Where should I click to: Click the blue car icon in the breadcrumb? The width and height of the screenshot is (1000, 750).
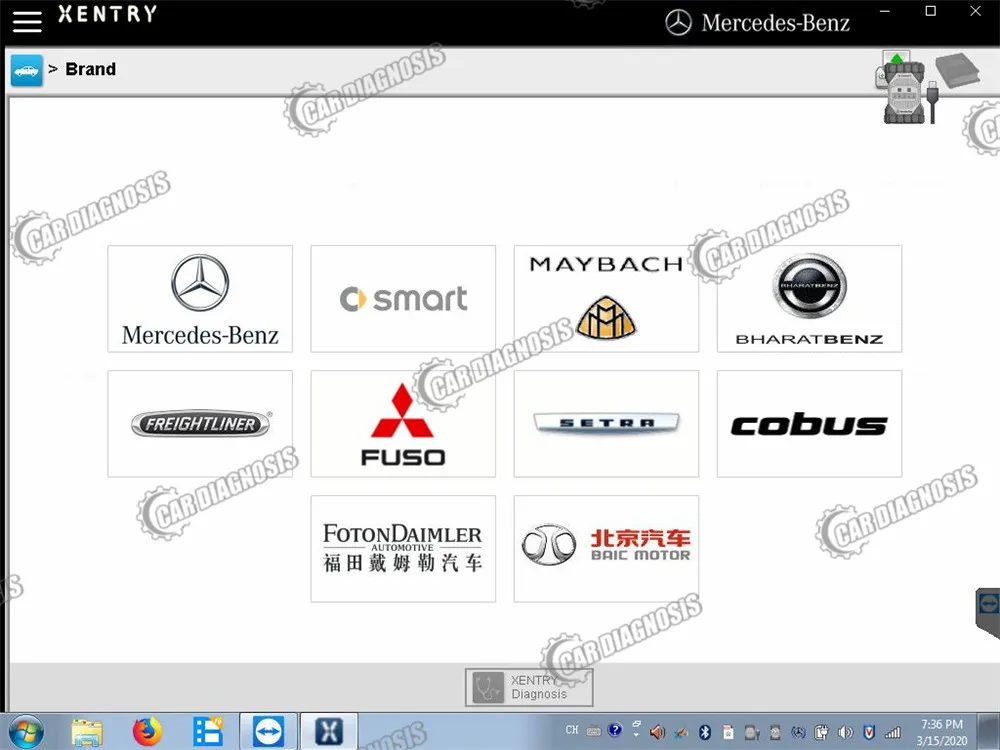[x=27, y=70]
